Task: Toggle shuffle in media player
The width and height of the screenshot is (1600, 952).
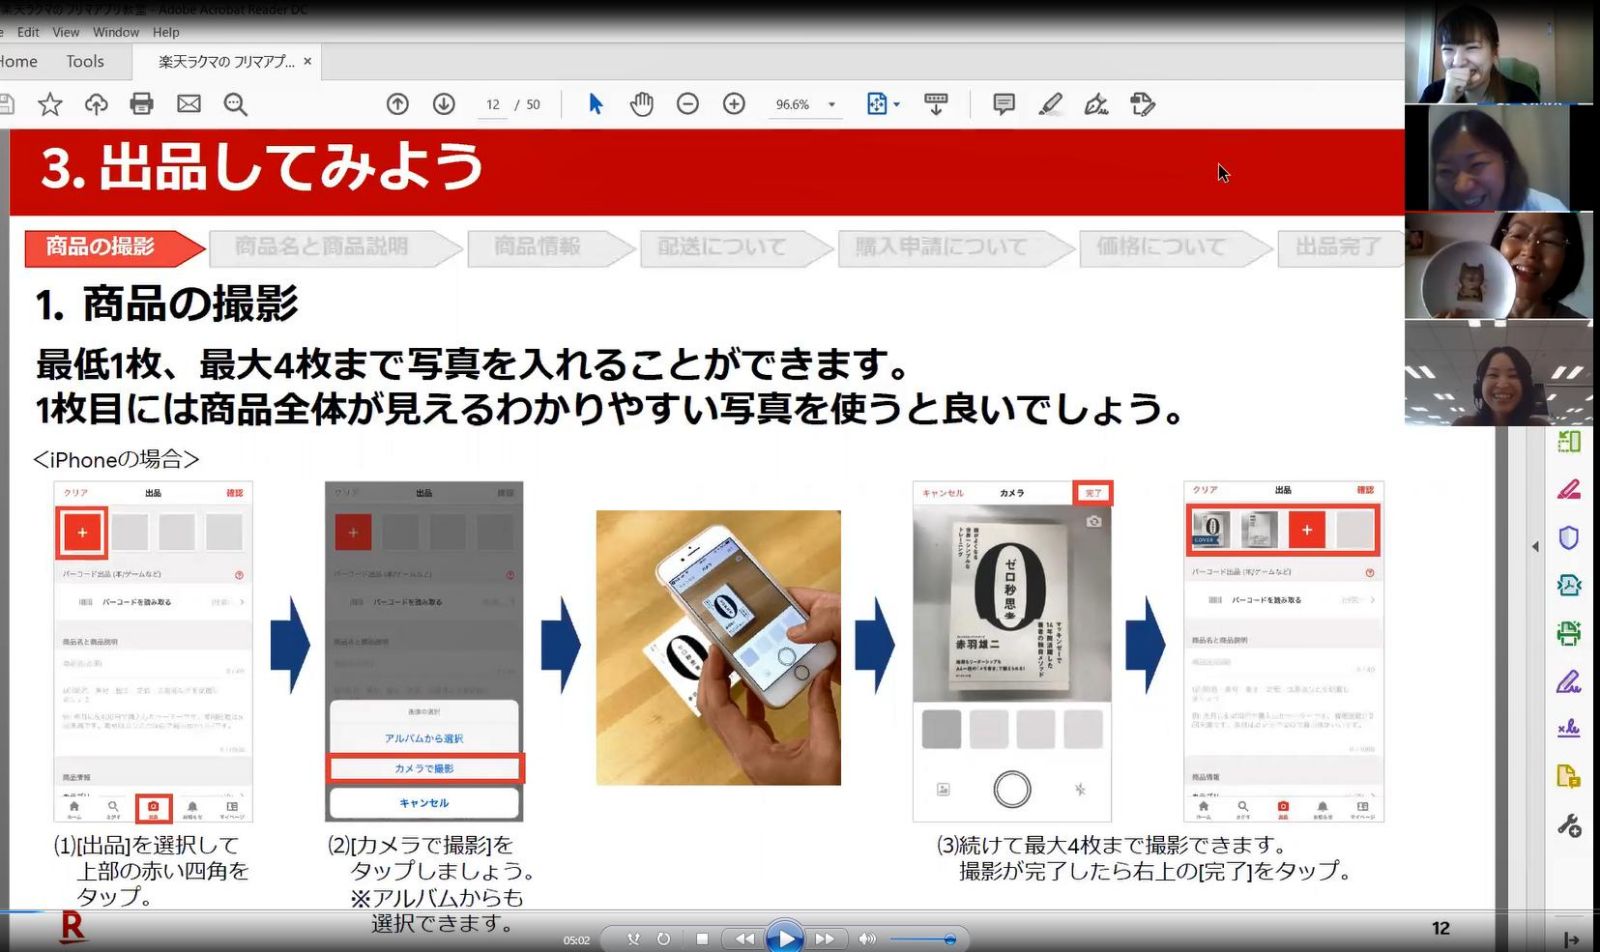Action: pos(634,939)
